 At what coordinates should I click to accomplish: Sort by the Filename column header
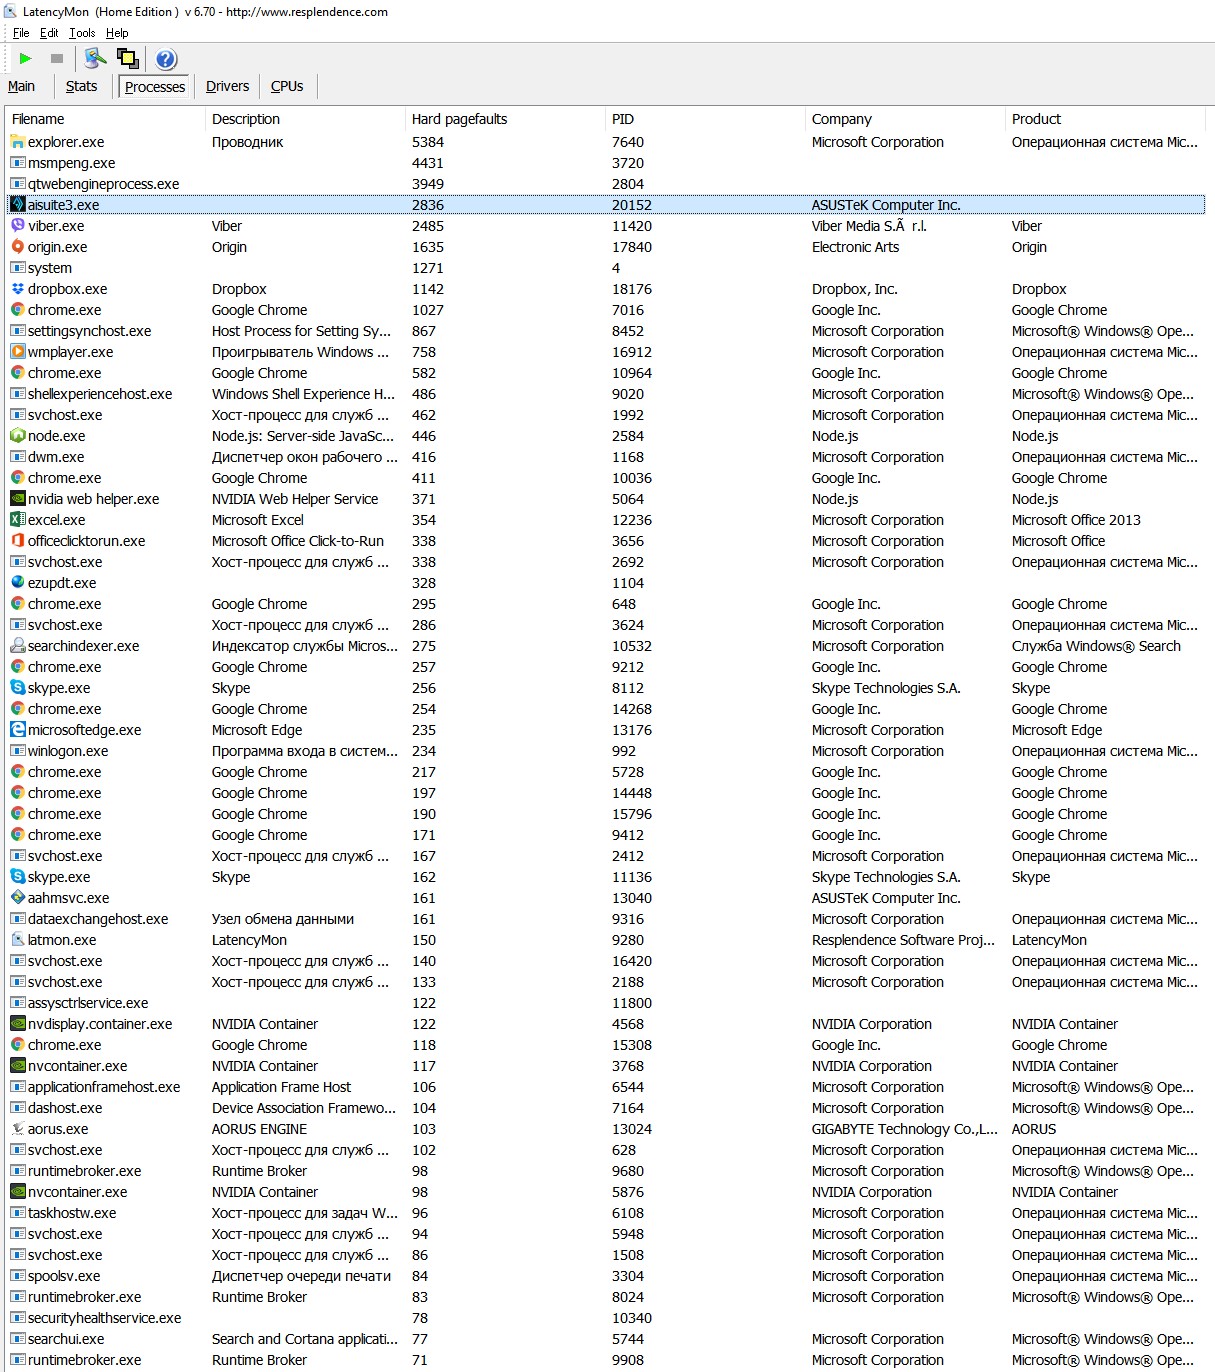point(105,119)
